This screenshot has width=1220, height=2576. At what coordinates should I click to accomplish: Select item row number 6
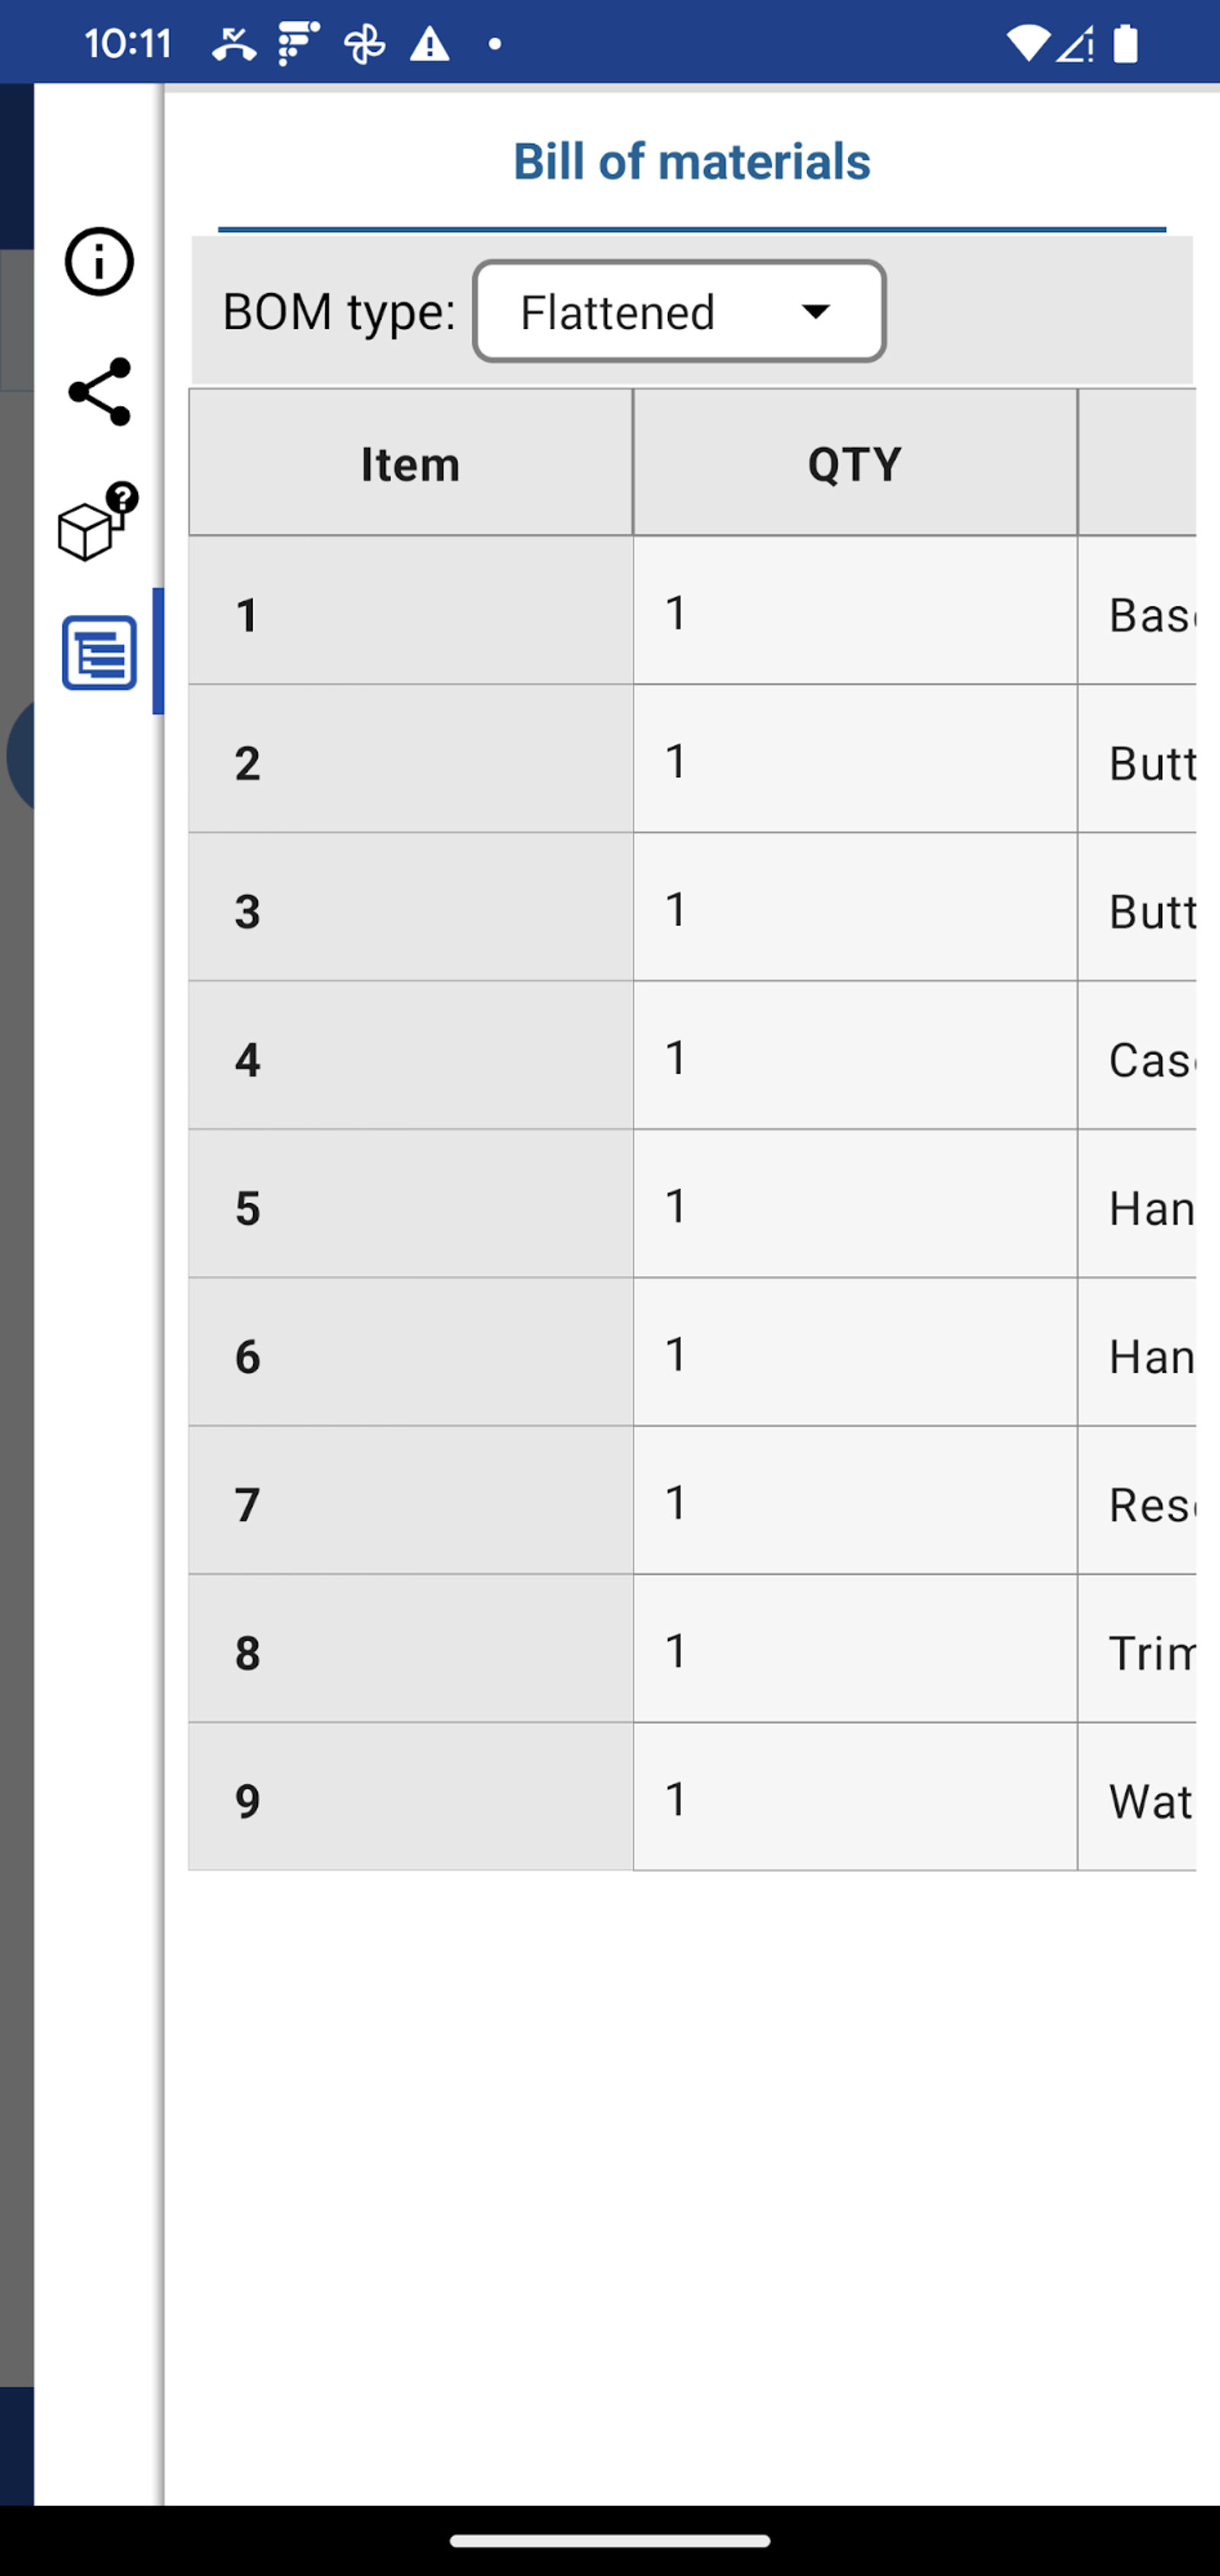click(x=410, y=1354)
